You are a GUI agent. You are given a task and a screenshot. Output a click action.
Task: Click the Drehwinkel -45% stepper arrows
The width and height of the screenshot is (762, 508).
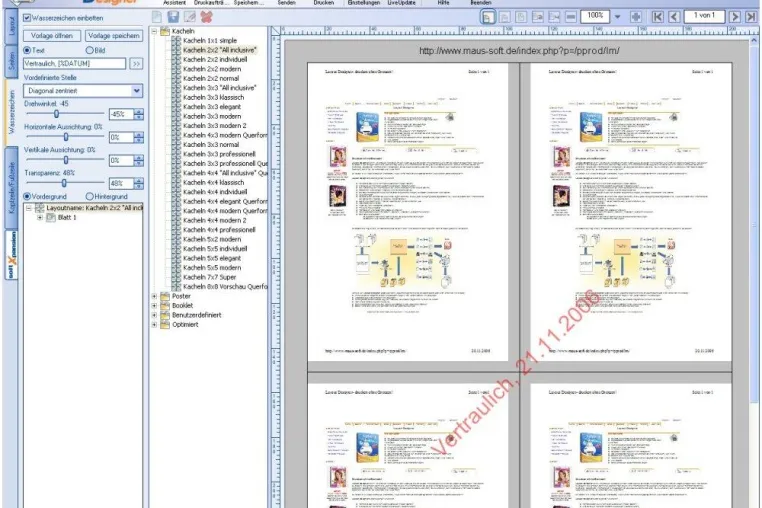(139, 114)
